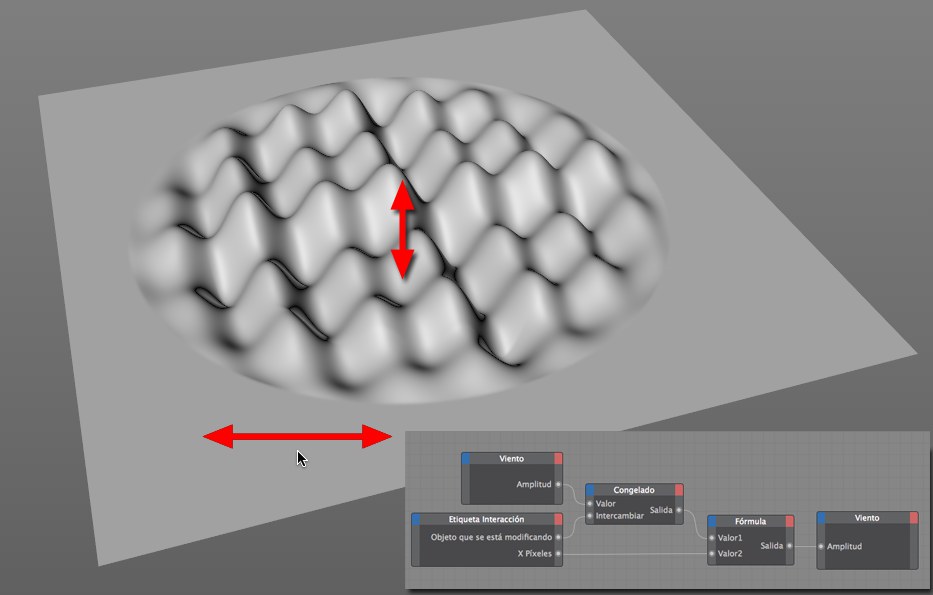Screen dimensions: 933x595
Task: Click the red output corner of the Fórmula node
Action: 789,521
